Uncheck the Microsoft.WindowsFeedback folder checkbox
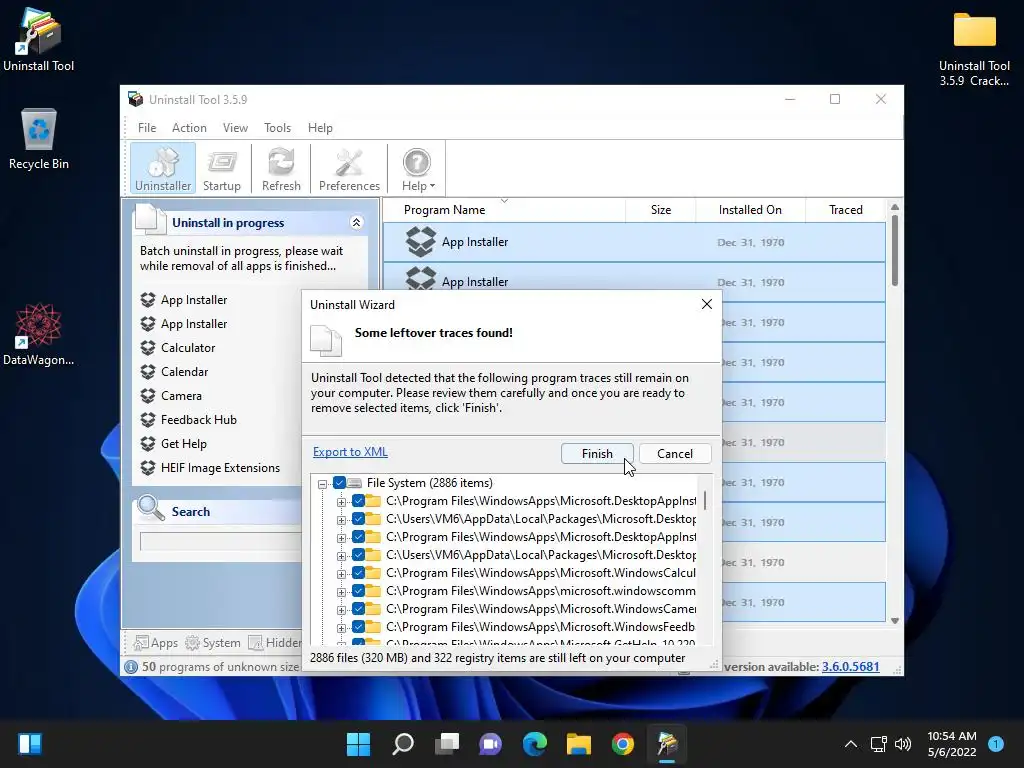 358,627
